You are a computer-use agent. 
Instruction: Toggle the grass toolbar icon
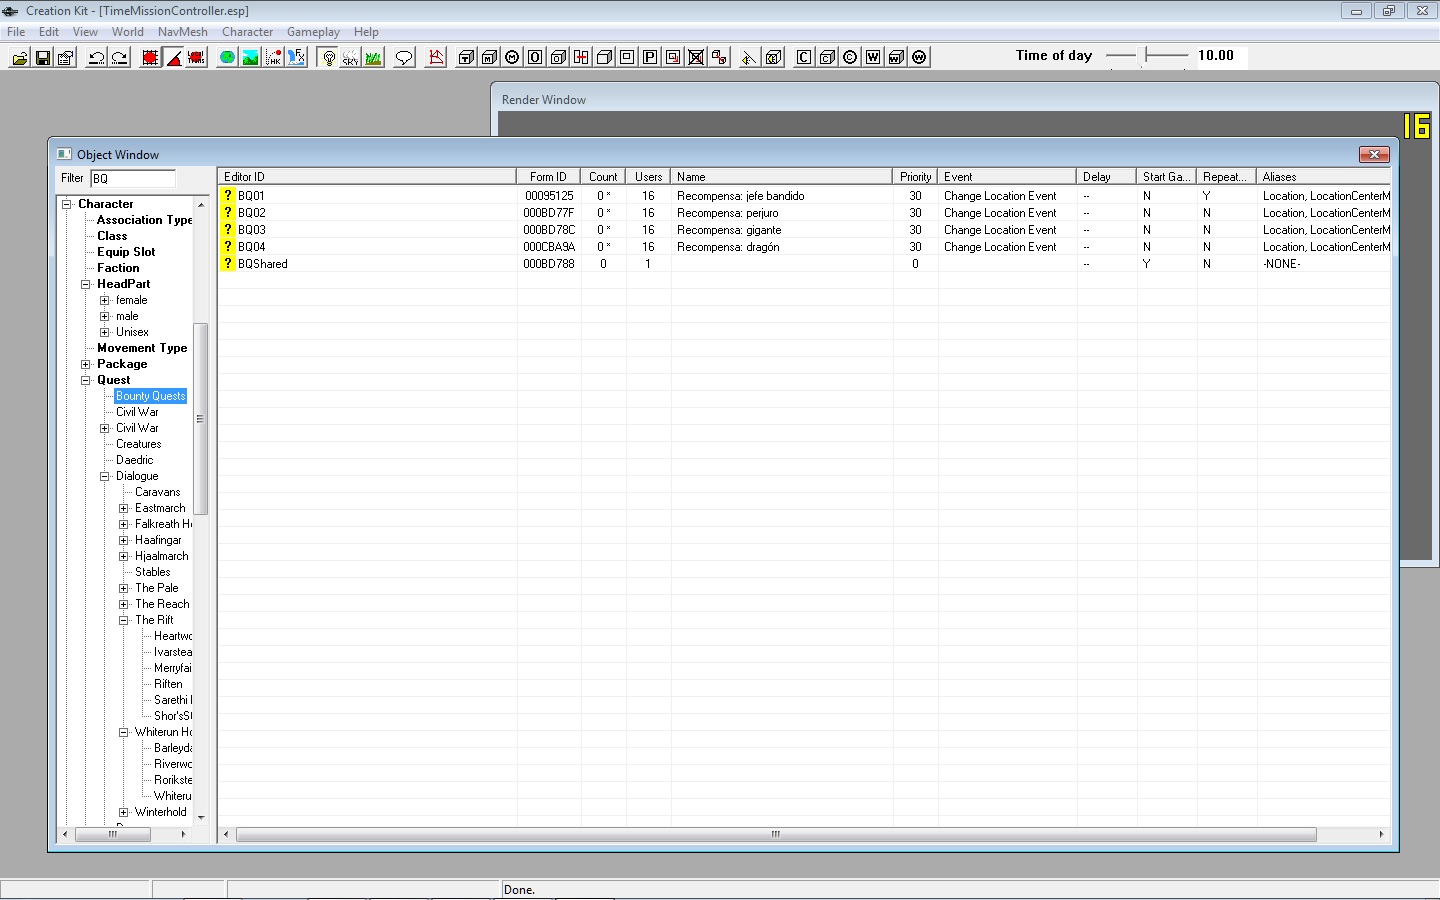[x=373, y=57]
